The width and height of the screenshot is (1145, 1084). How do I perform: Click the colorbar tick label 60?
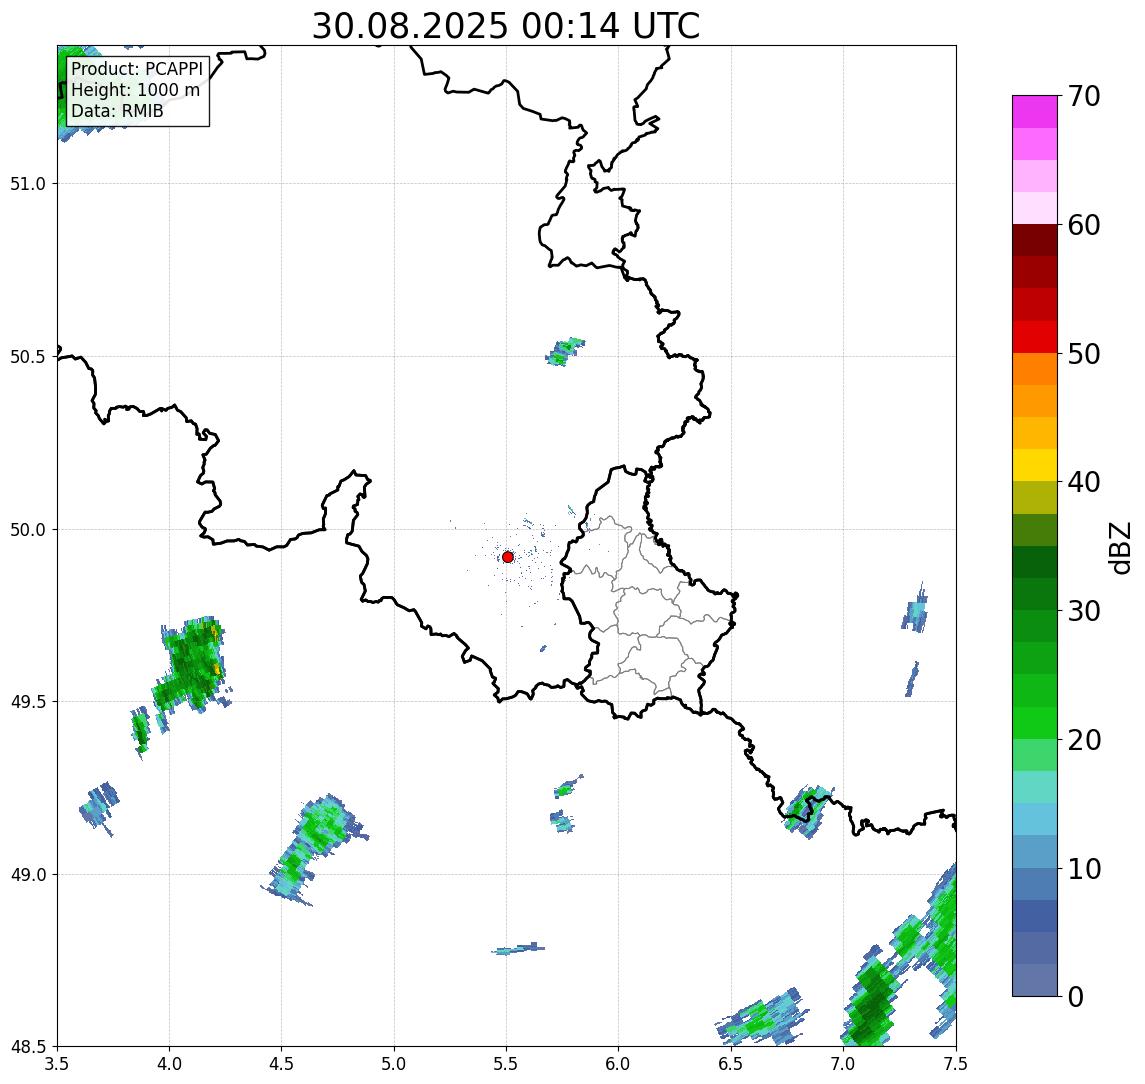[1083, 225]
